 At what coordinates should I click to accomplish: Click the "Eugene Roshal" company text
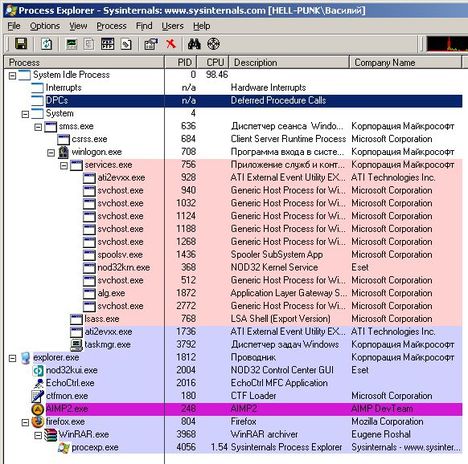381,434
